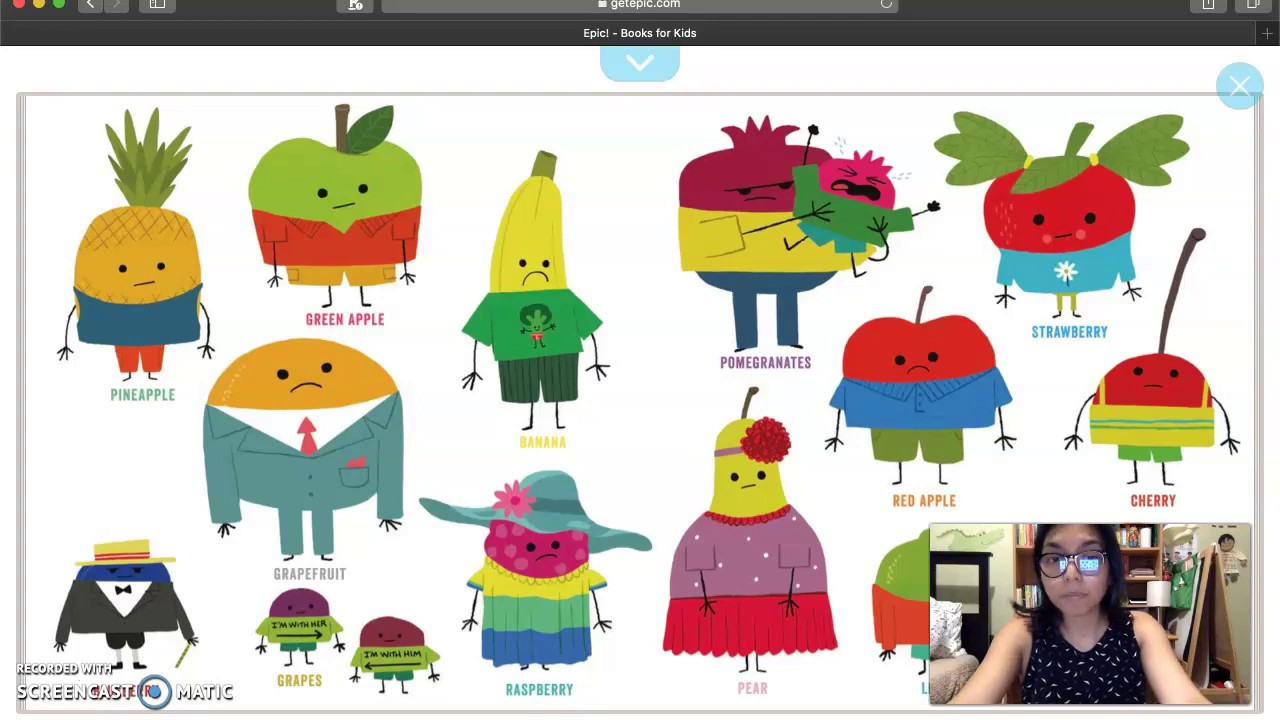Add a new tab with the plus button
Viewport: 1280px width, 720px height.
[1267, 33]
